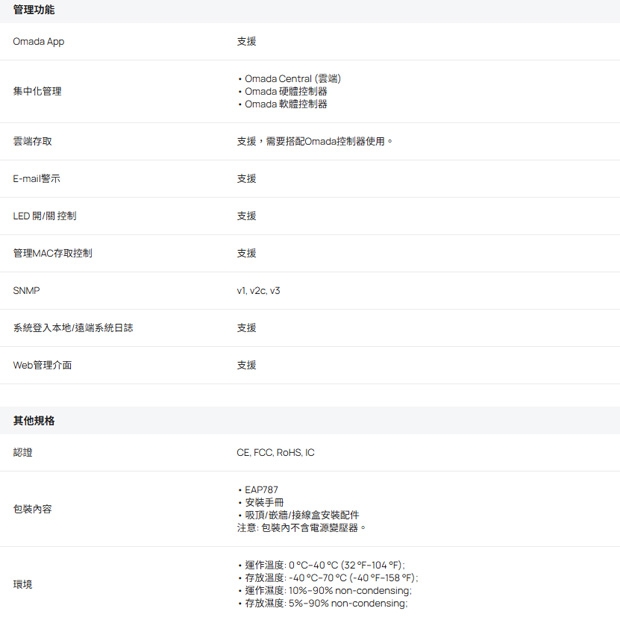Click 支援 value in Web管理介面 row
The image size is (620, 620).
(x=246, y=365)
